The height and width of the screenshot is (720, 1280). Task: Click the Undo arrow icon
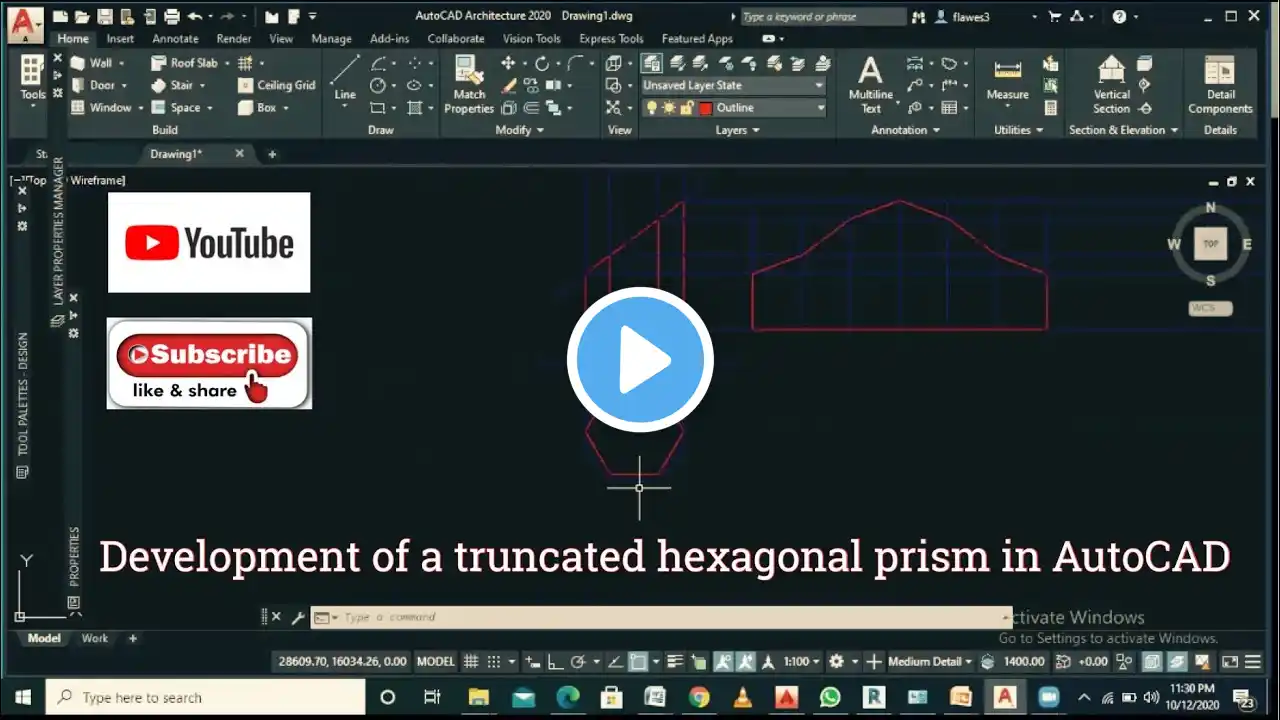click(x=194, y=16)
